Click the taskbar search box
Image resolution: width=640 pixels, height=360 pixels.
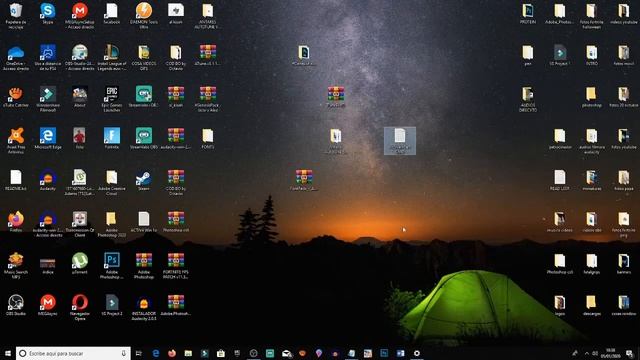[73, 353]
